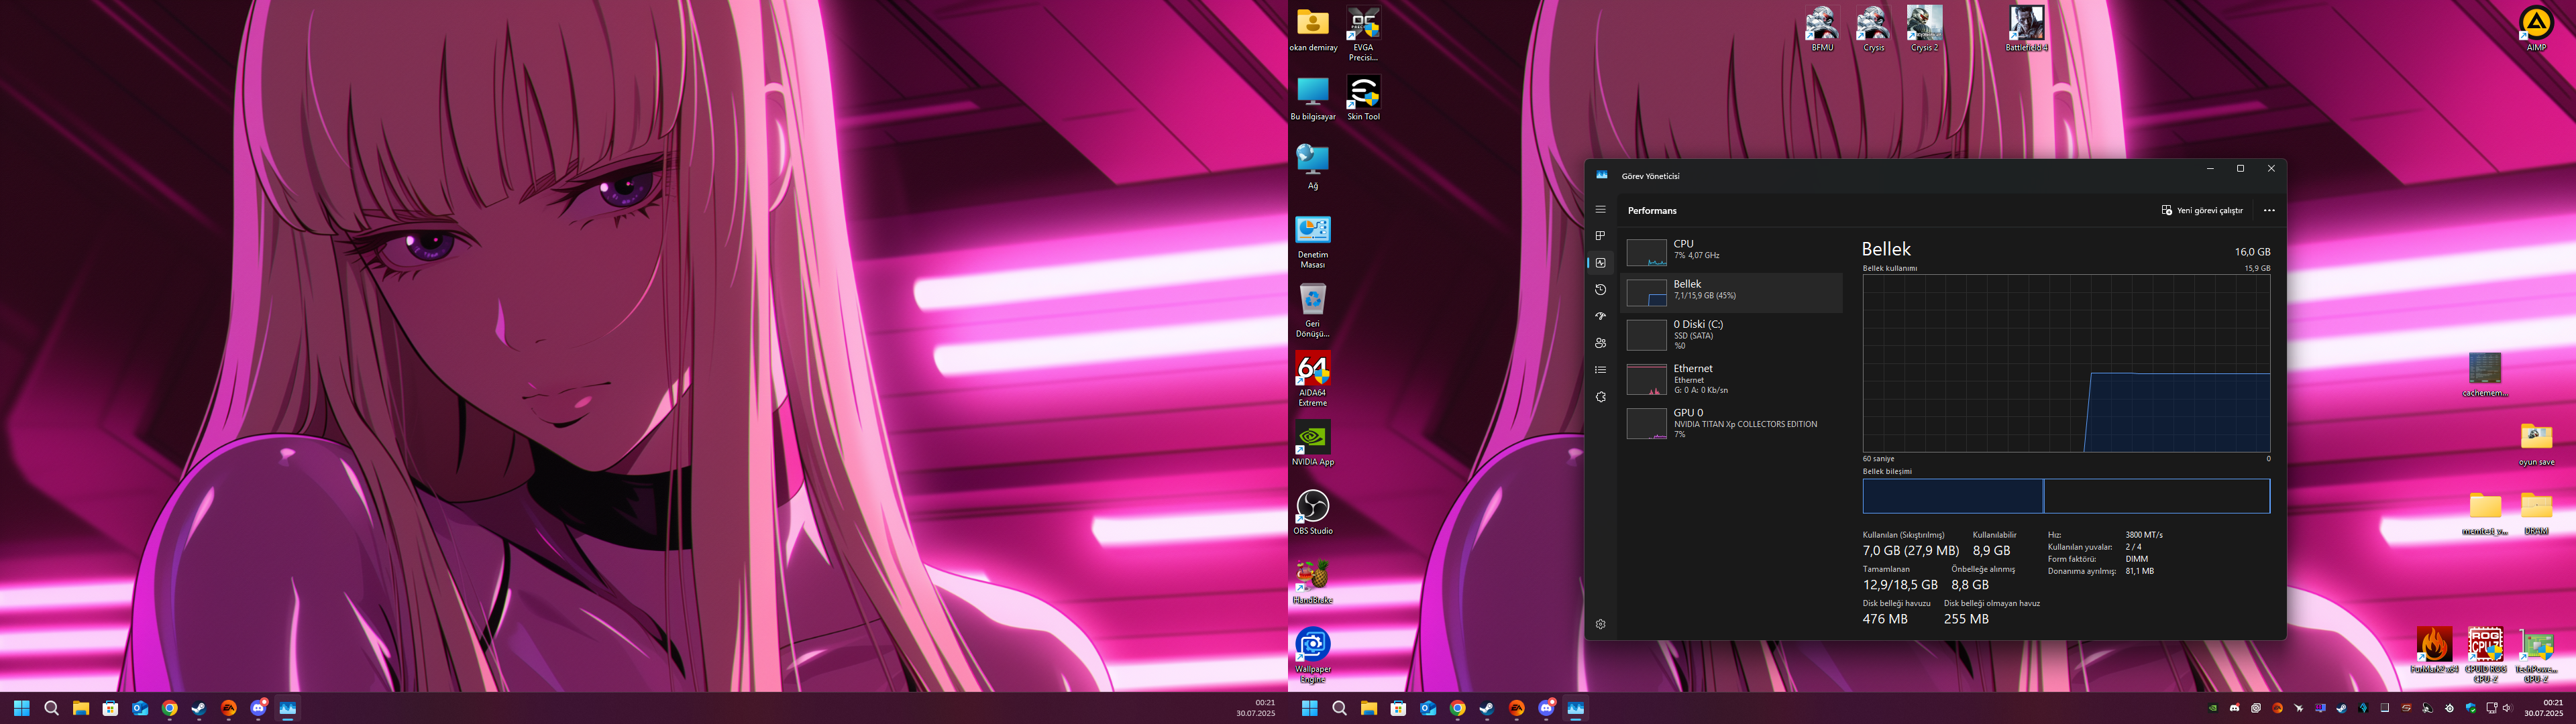Screen dimensions: 2576x724
Task: Select the 0 Diski (C:) entry
Action: coord(1731,335)
